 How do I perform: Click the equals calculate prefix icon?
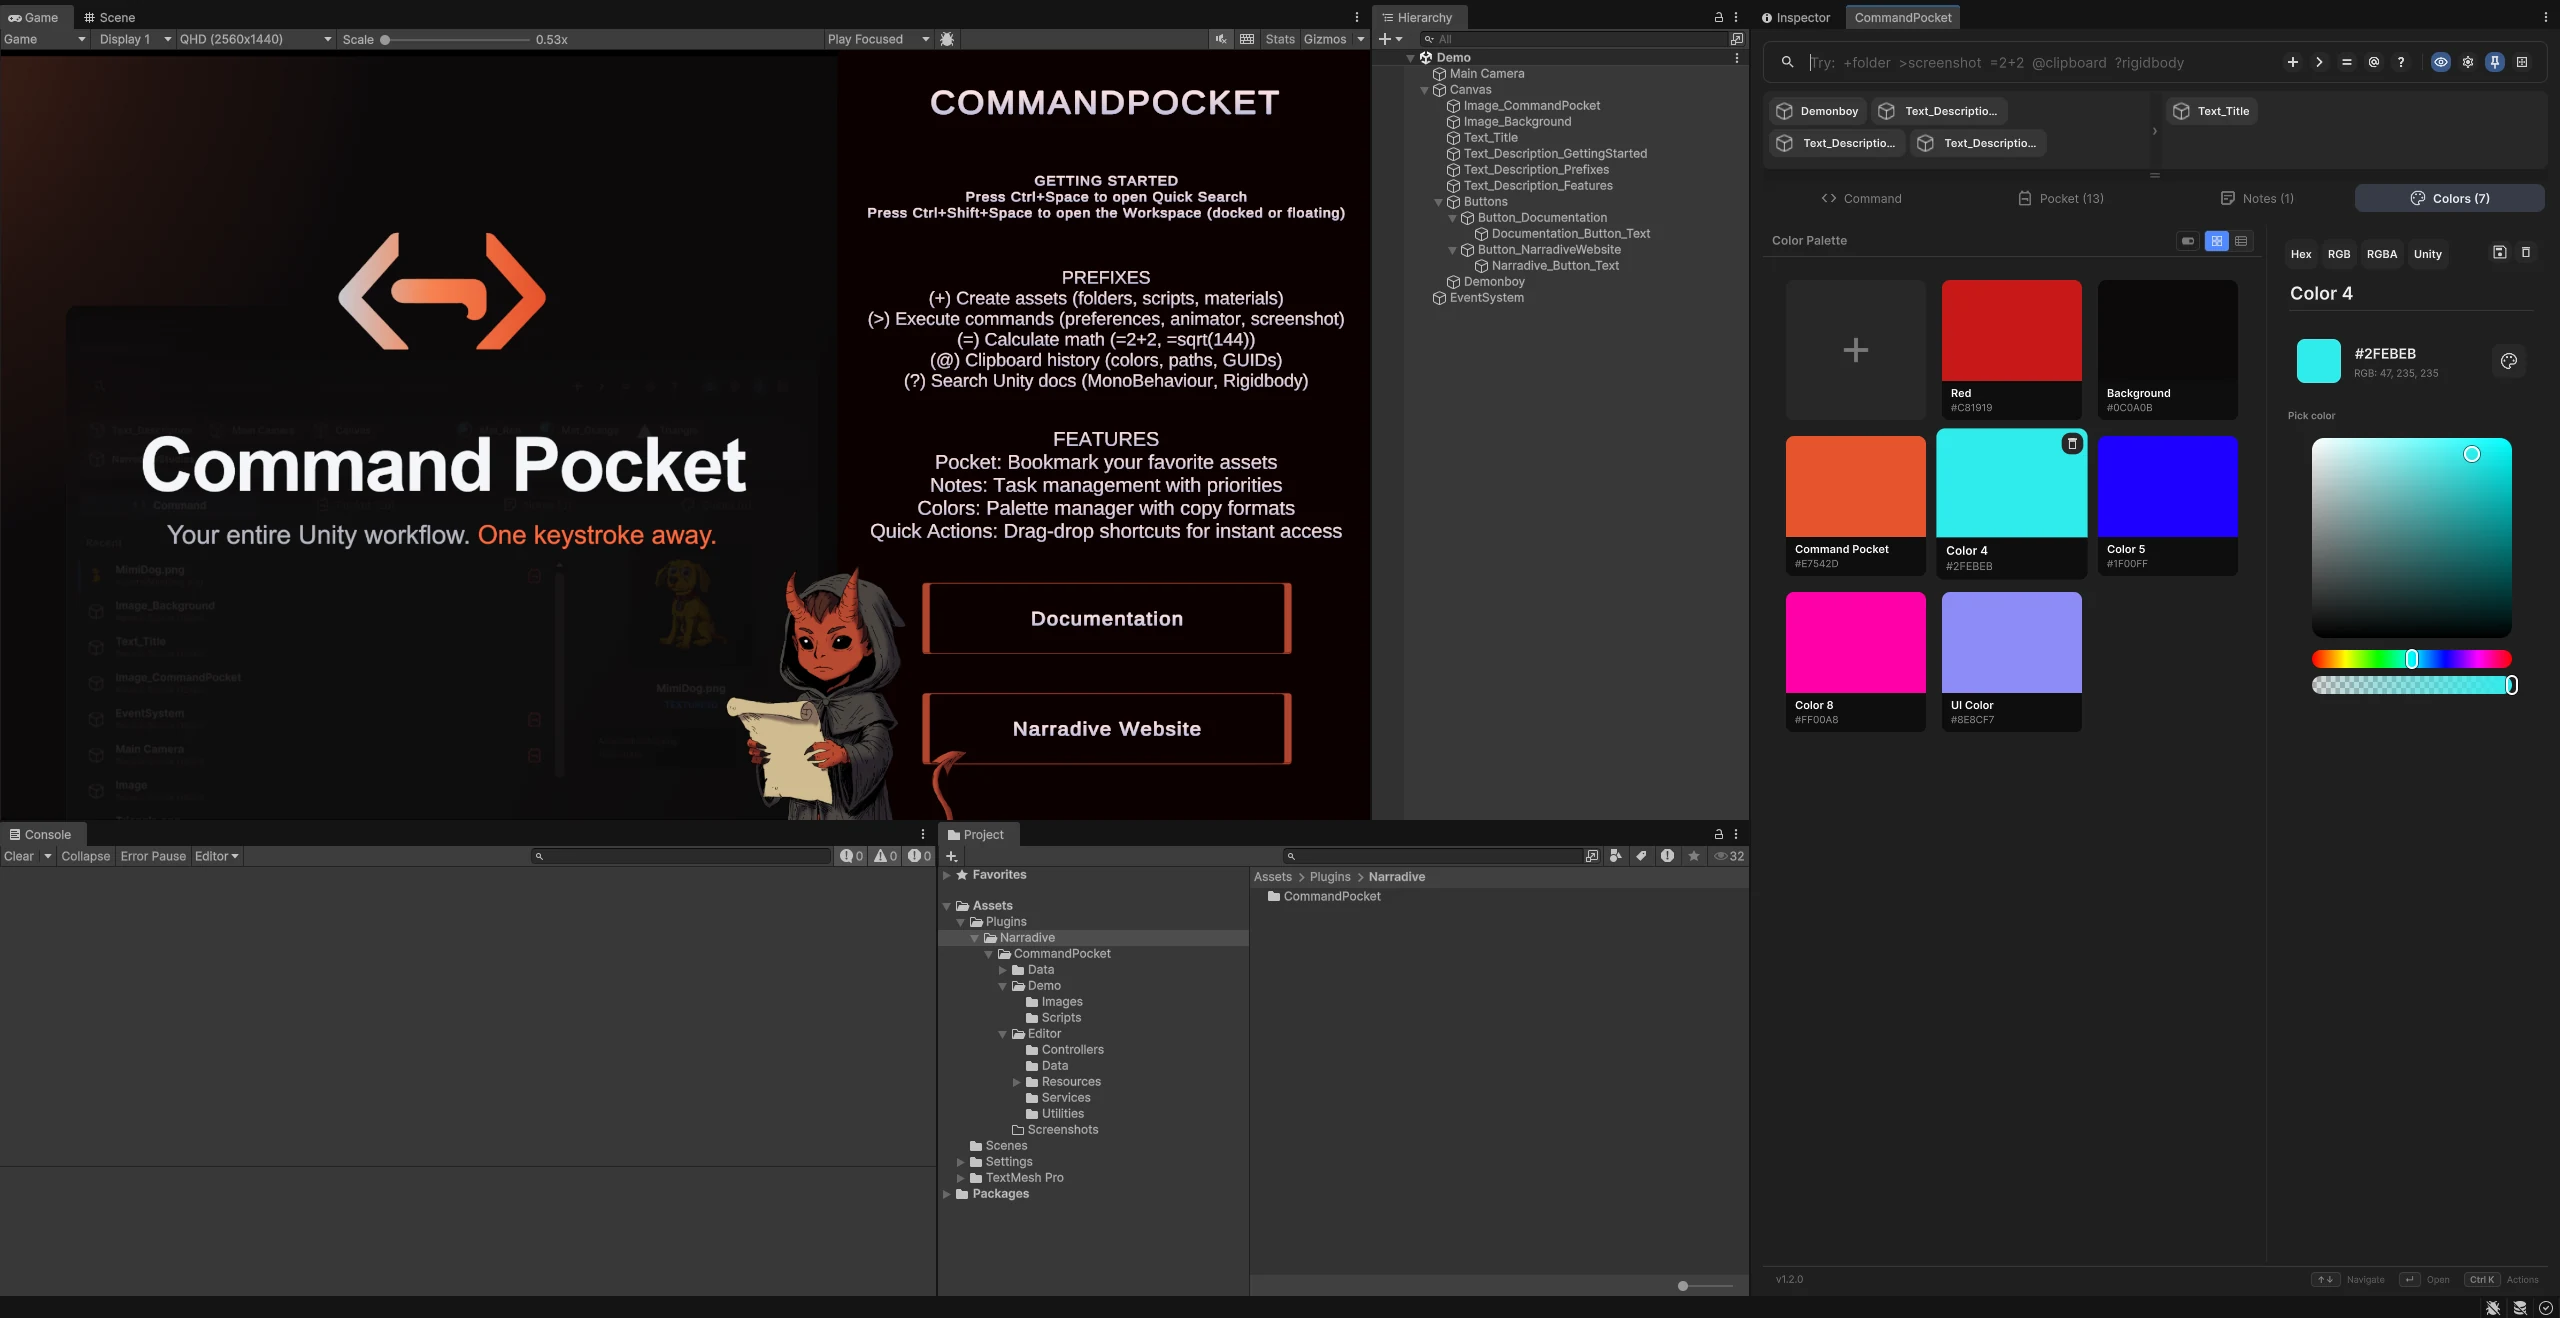point(2346,62)
